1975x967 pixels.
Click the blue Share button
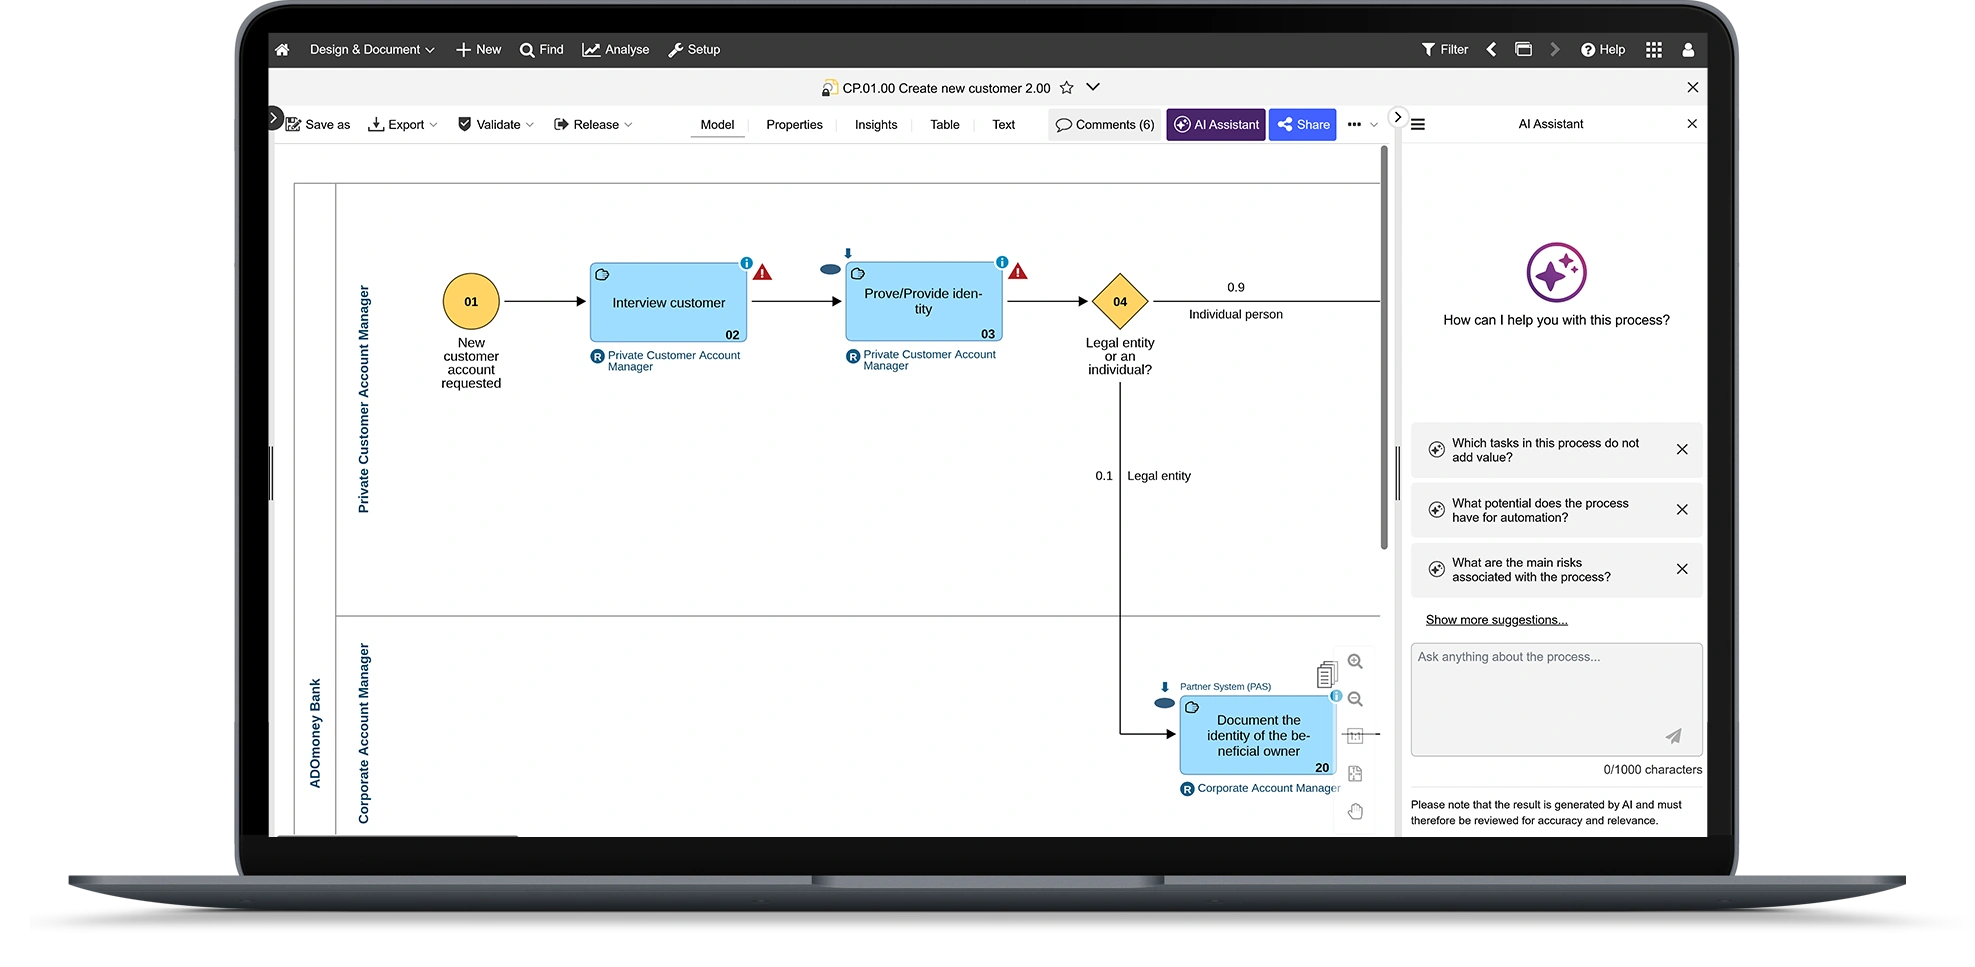[x=1302, y=125]
